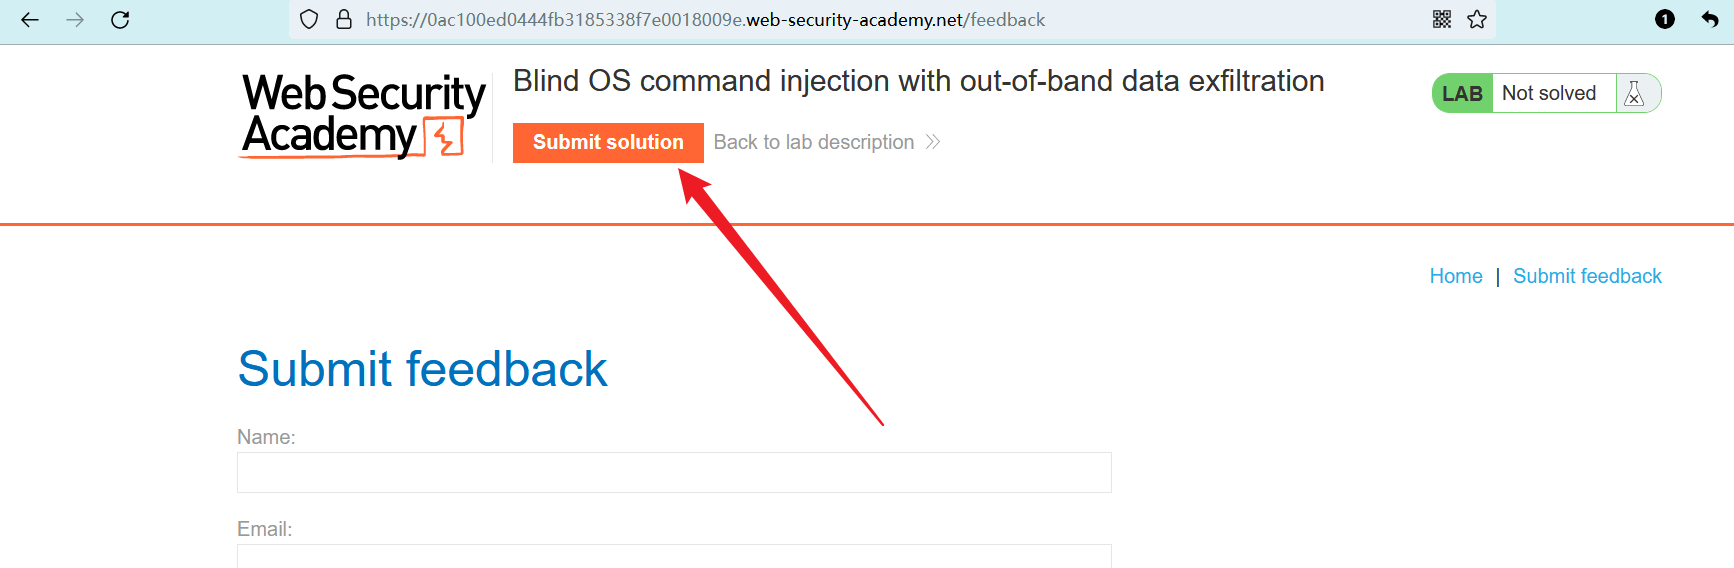Click the lab flask icon
This screenshot has width=1734, height=568.
[x=1634, y=94]
